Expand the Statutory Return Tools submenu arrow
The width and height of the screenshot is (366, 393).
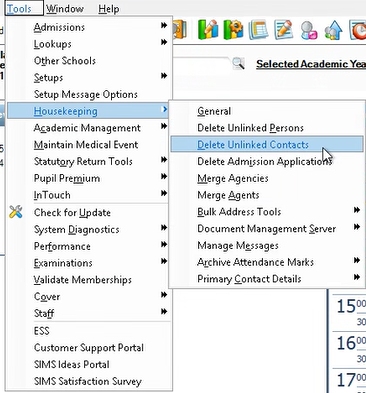164,160
